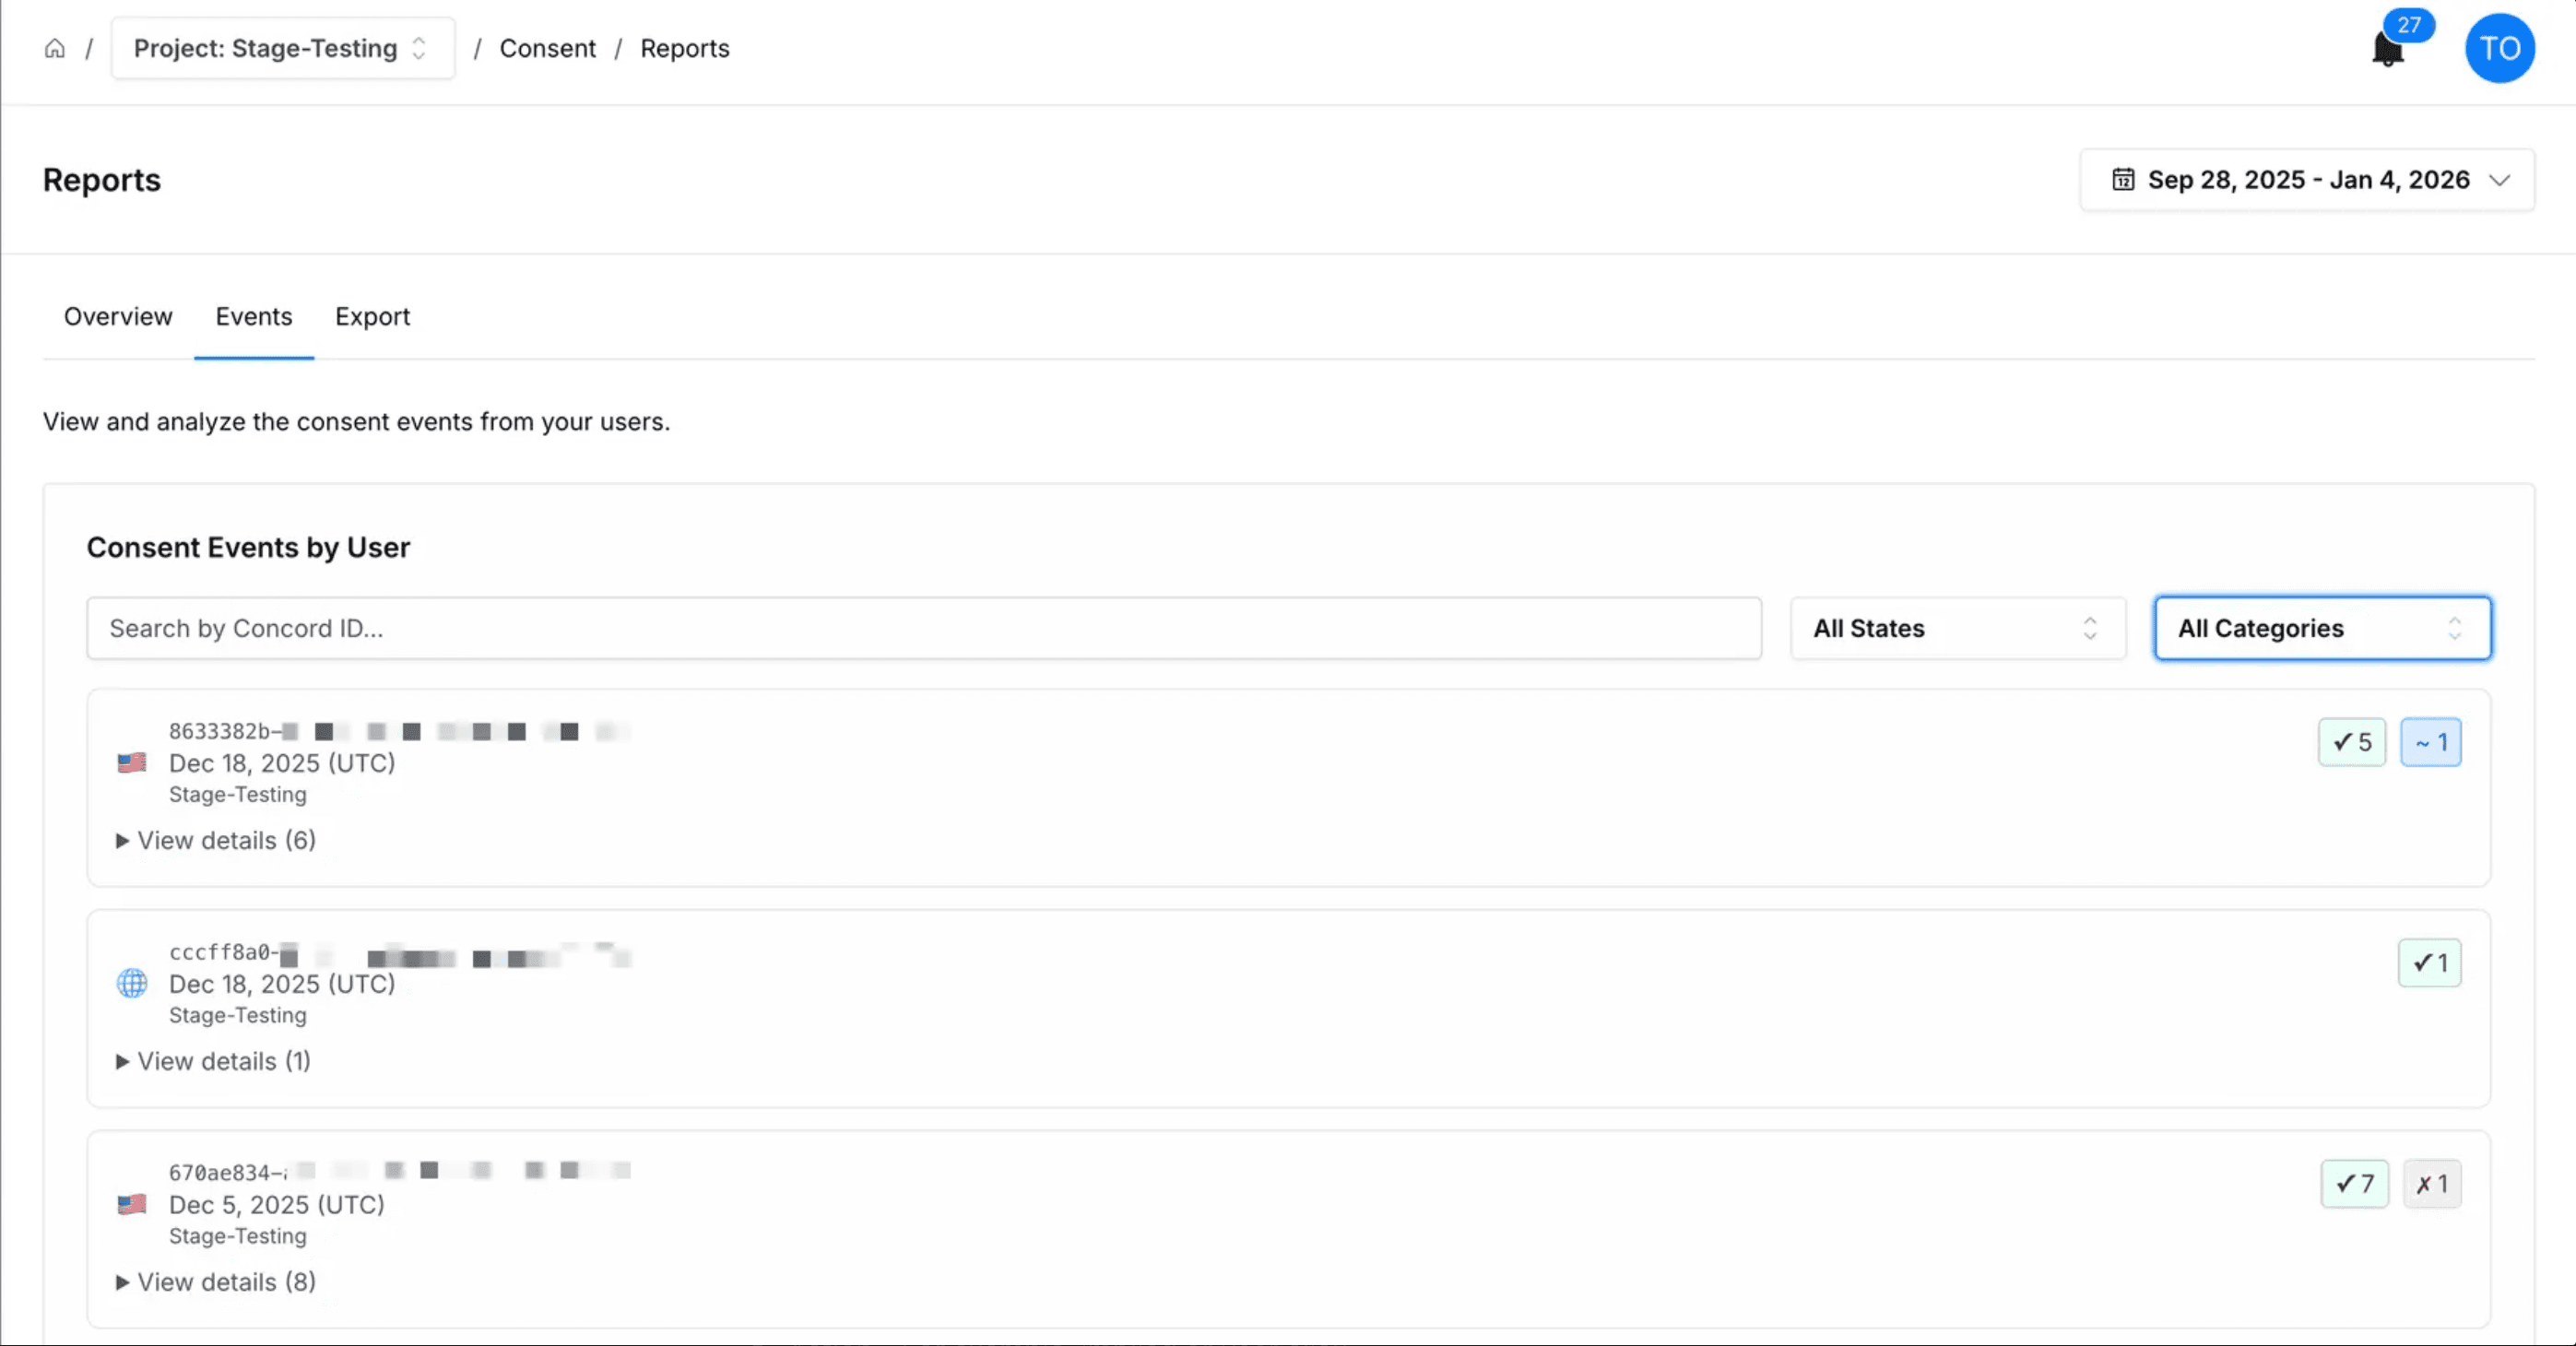The height and width of the screenshot is (1346, 2576).
Task: Expand View details (6)
Action: click(x=216, y=840)
